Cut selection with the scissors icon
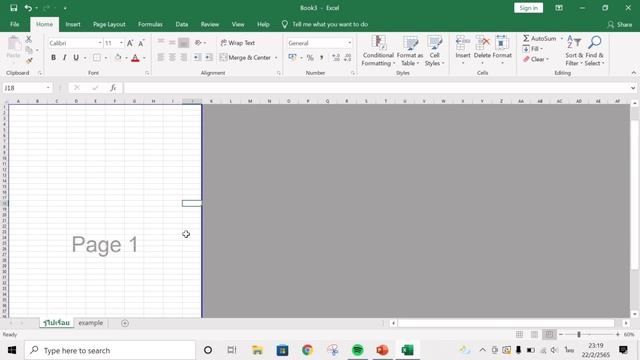 click(29, 40)
